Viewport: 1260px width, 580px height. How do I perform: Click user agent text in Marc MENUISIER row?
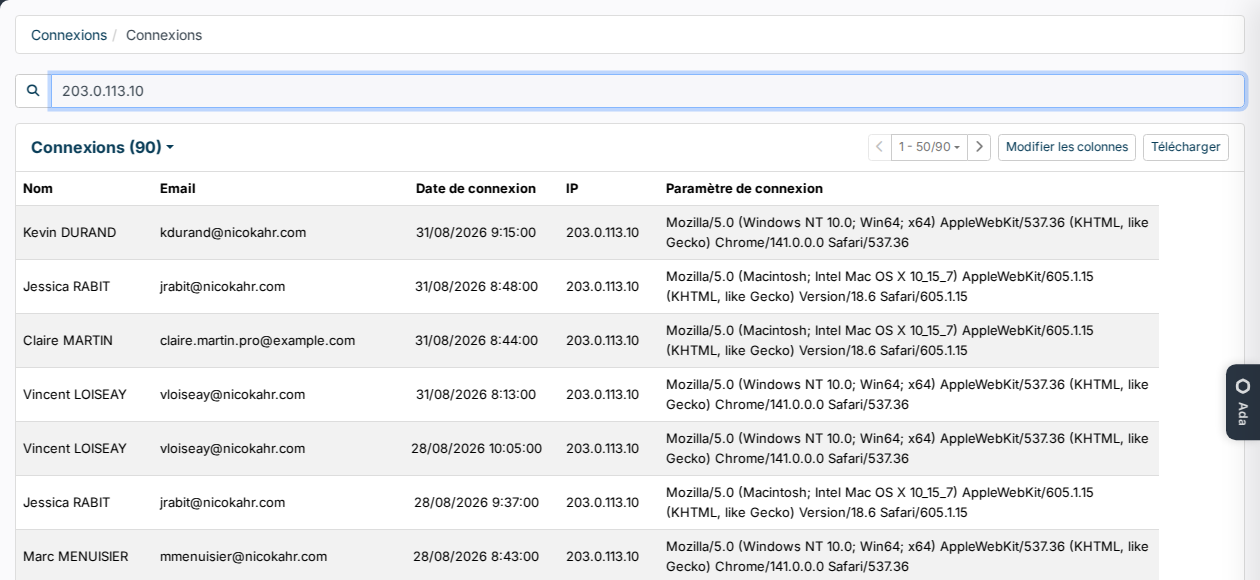907,556
